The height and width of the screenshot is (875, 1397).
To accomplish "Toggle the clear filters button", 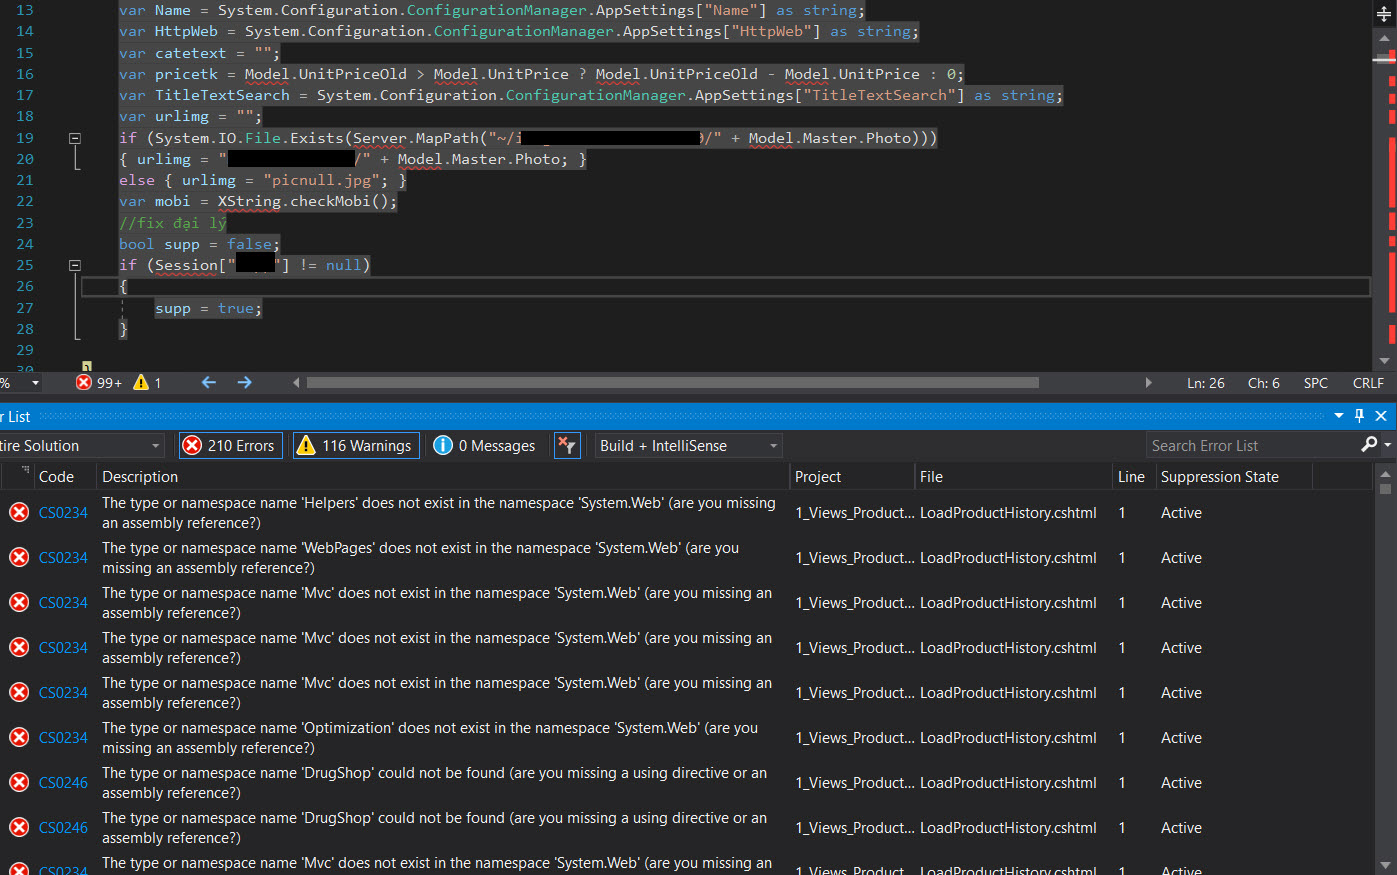I will pyautogui.click(x=567, y=446).
